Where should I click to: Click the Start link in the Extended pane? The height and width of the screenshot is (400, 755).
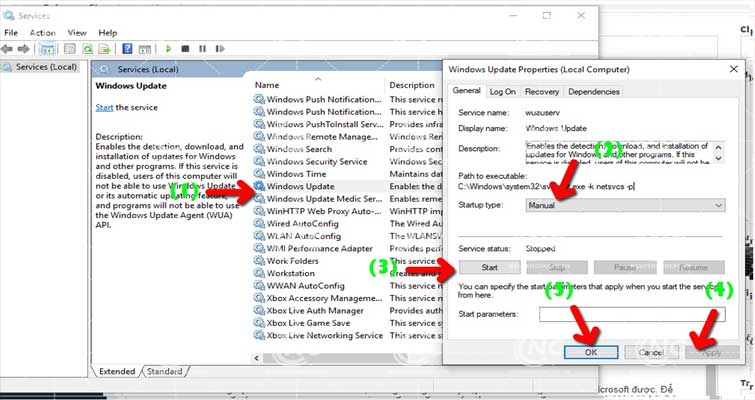click(104, 107)
